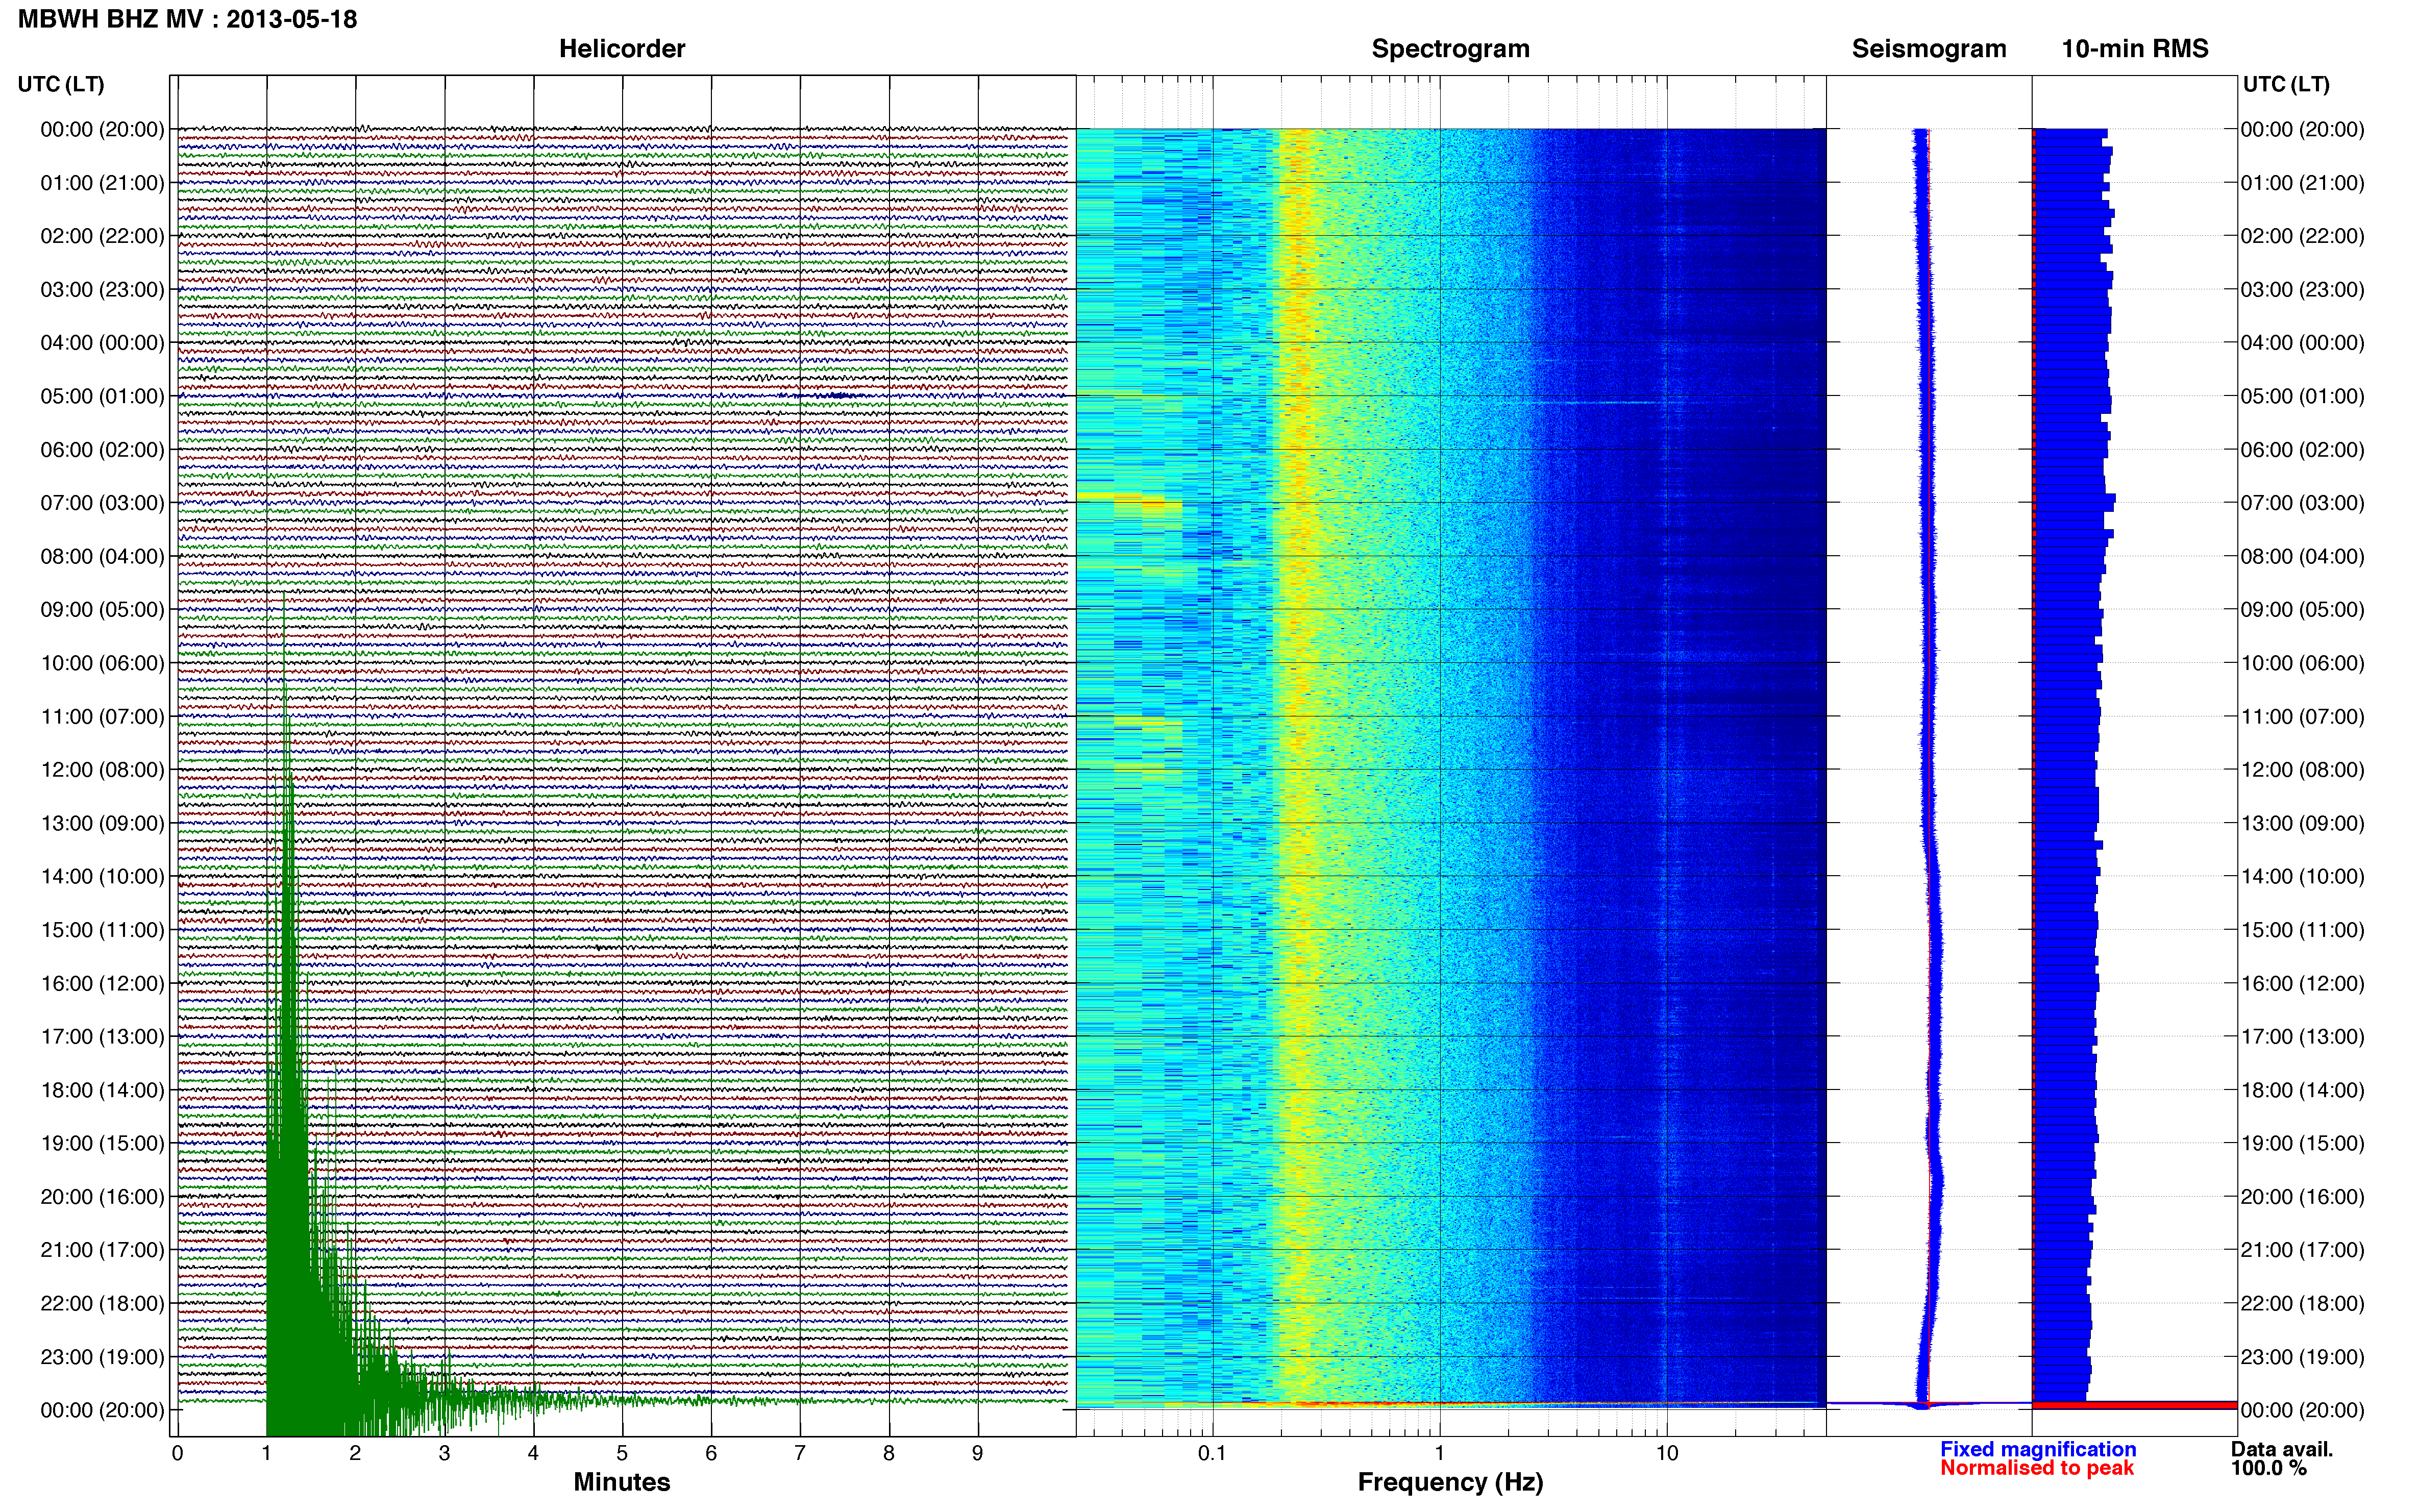The width and height of the screenshot is (2419, 1512).
Task: Click left time label '19:00 (15:00)'
Action: tap(102, 1143)
